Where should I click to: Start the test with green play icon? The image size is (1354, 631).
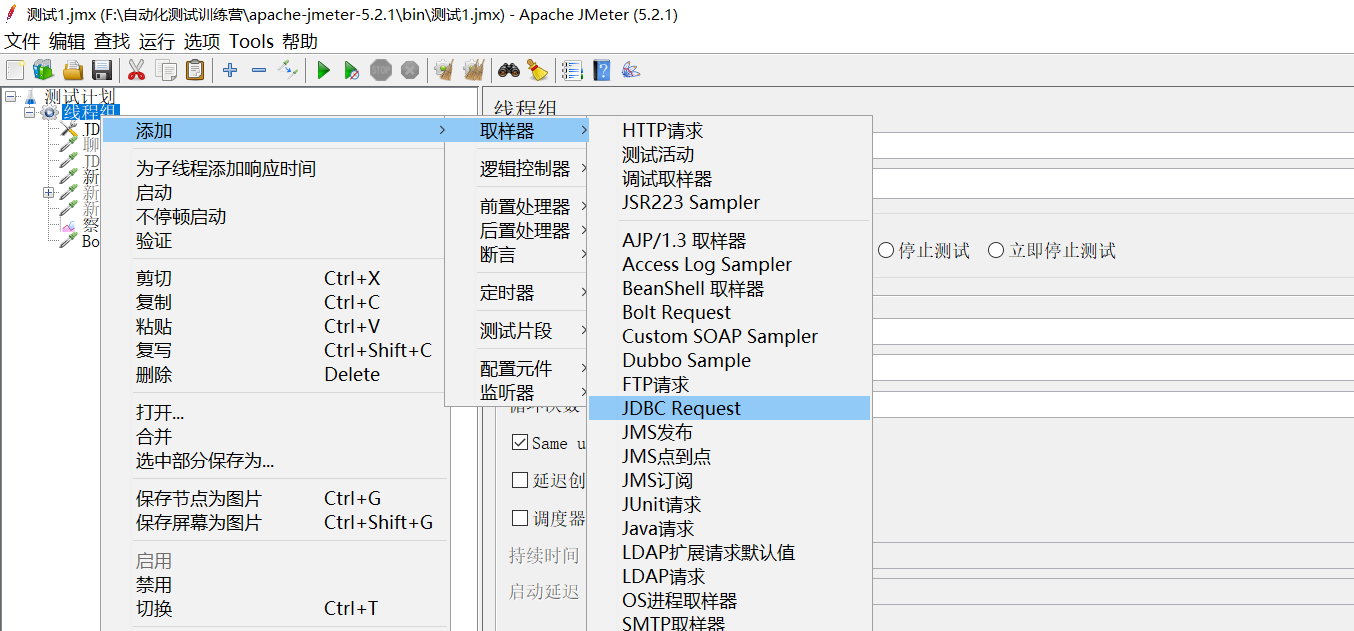[323, 70]
